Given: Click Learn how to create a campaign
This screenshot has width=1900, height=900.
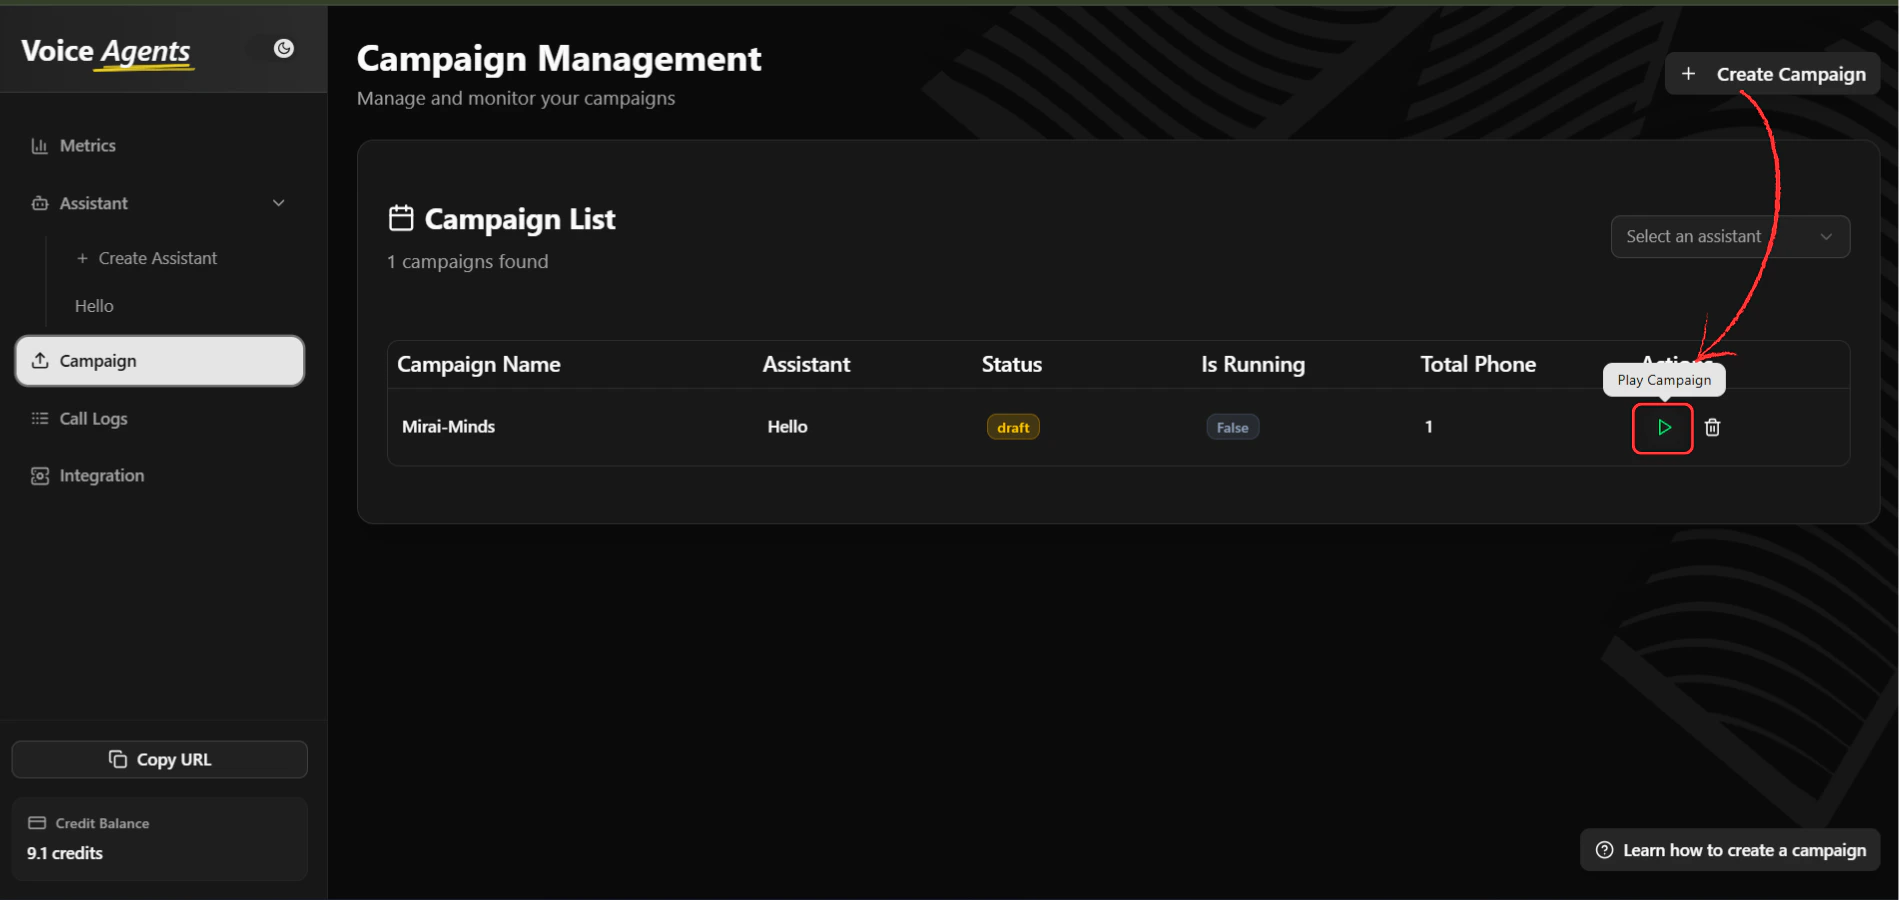Looking at the screenshot, I should pos(1744,849).
